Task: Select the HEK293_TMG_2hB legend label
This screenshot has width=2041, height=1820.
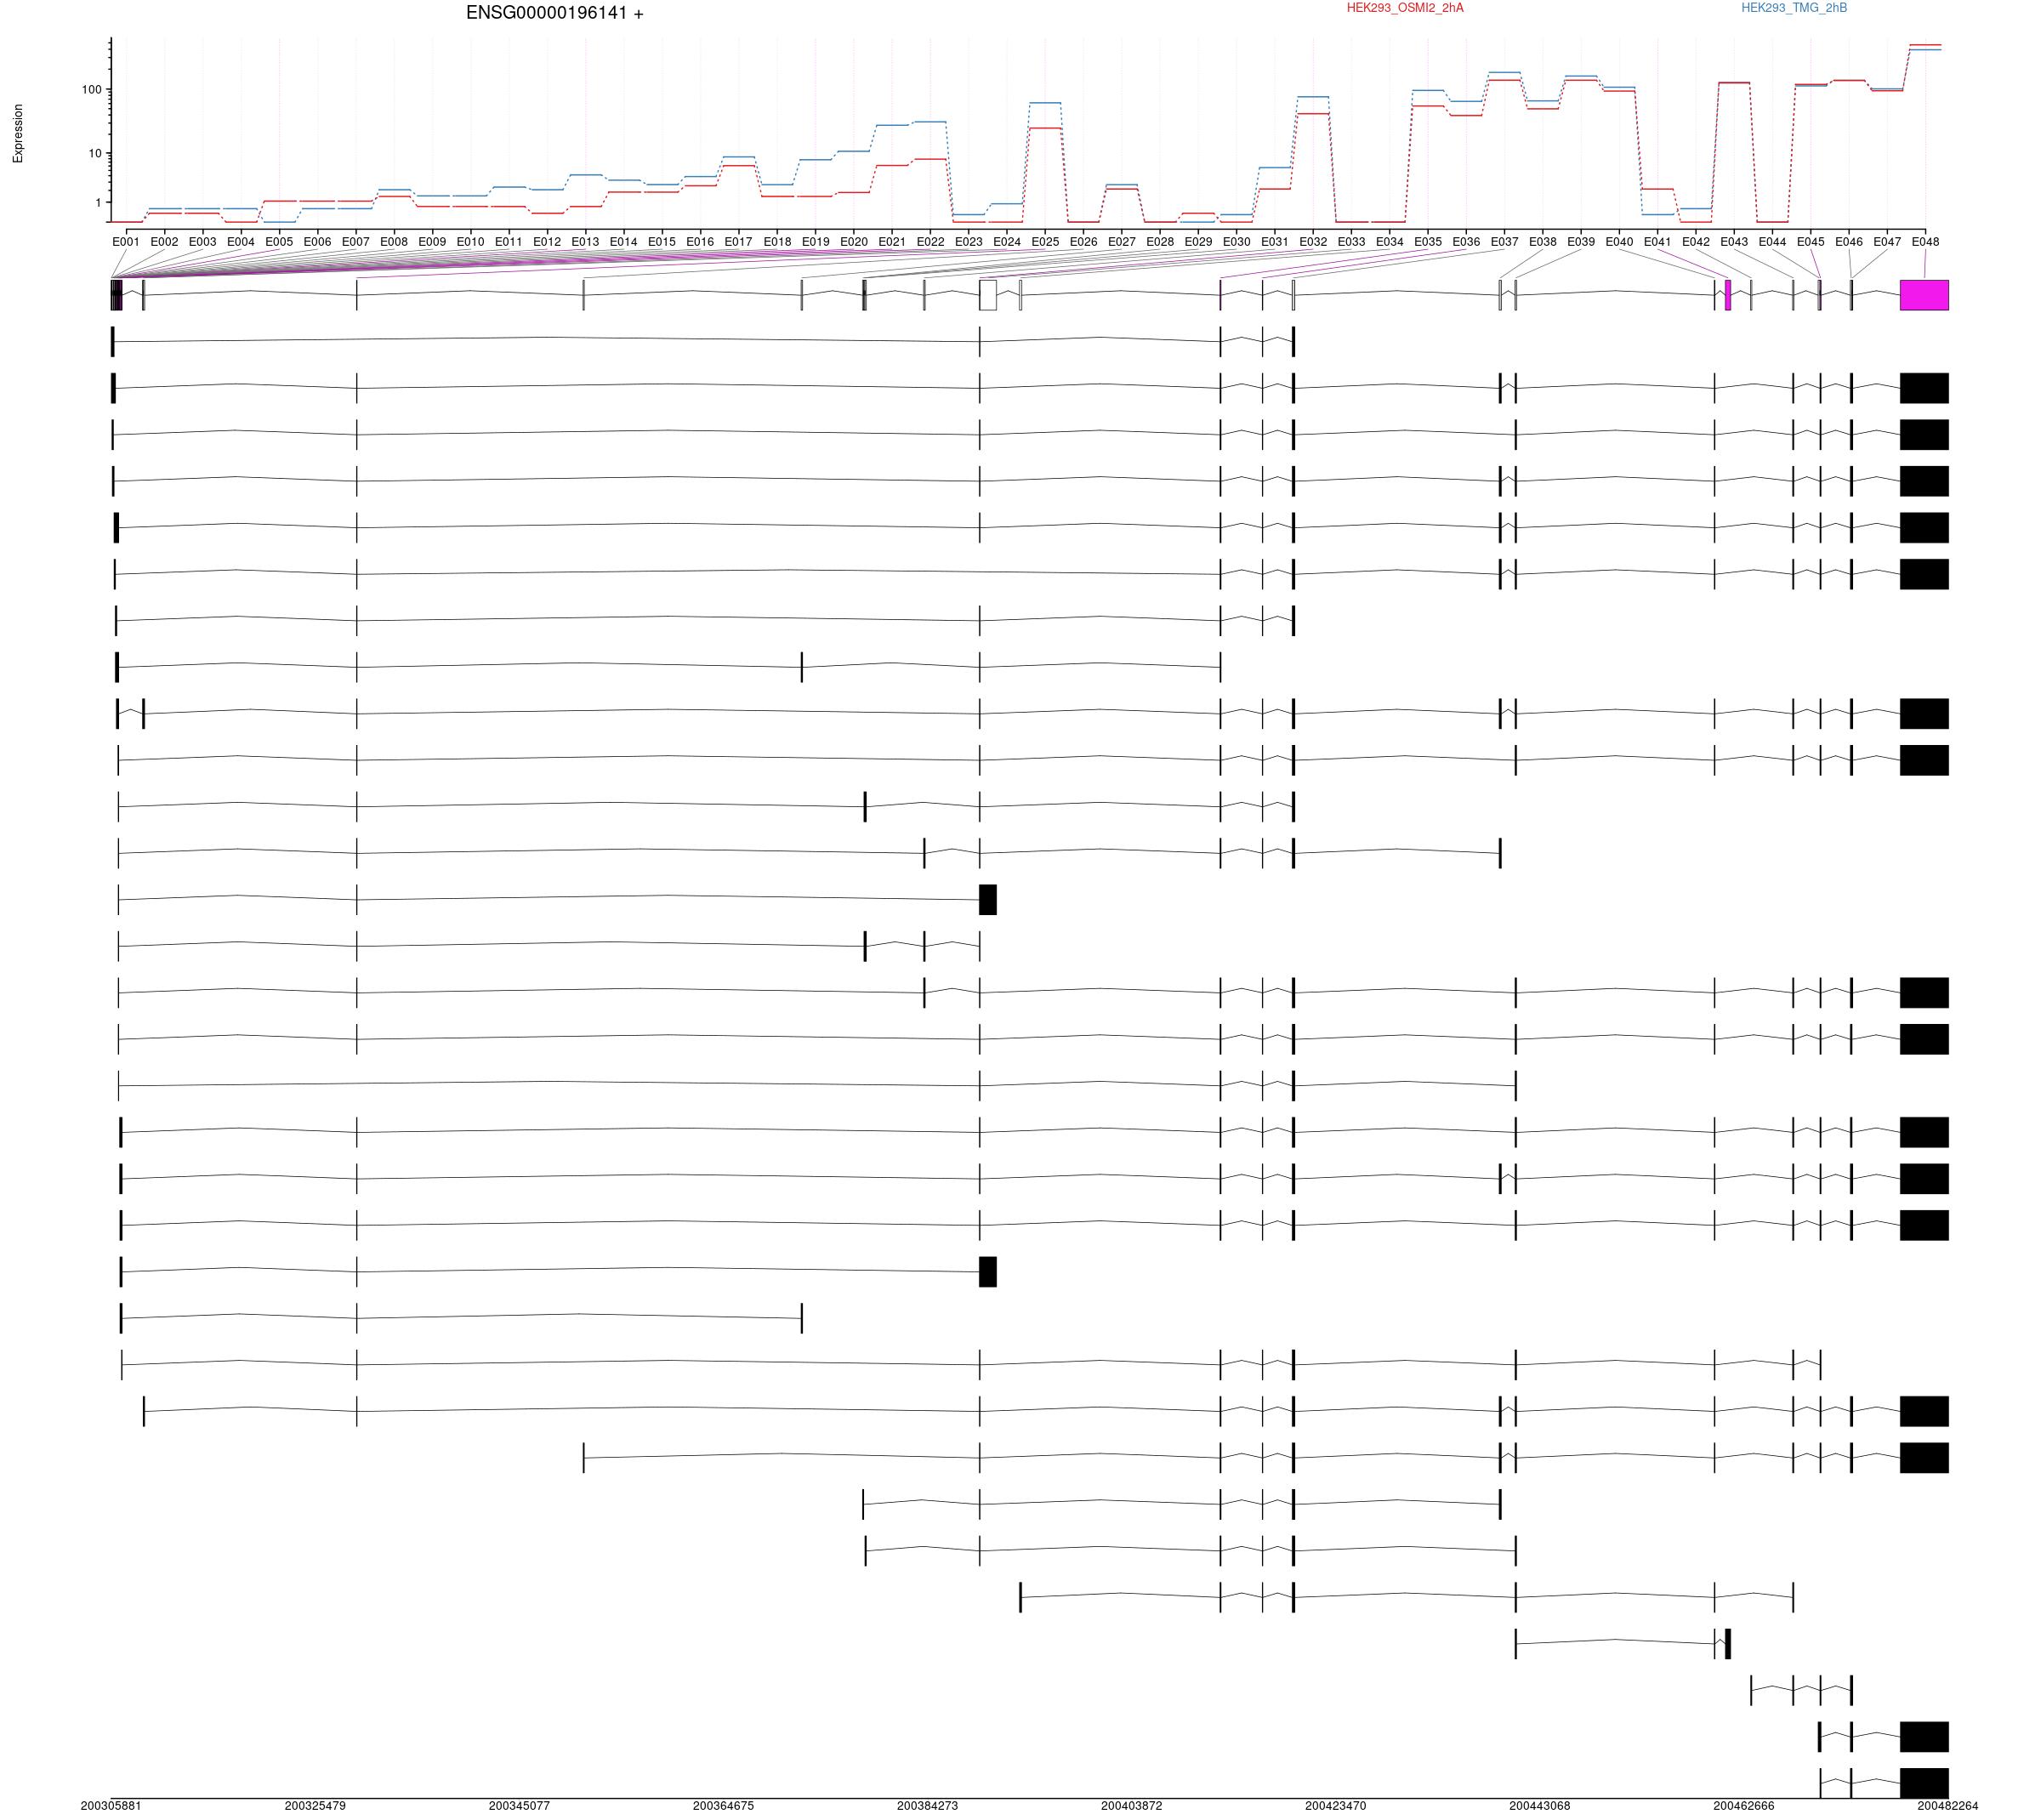Action: (x=1794, y=8)
